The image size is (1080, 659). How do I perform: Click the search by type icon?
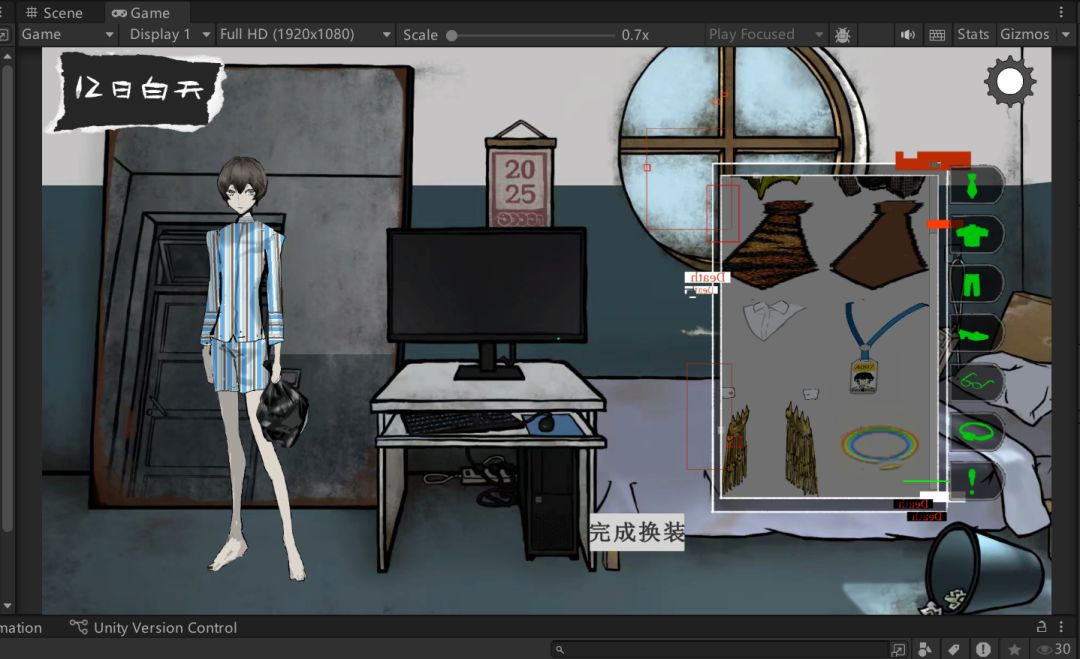pos(925,649)
